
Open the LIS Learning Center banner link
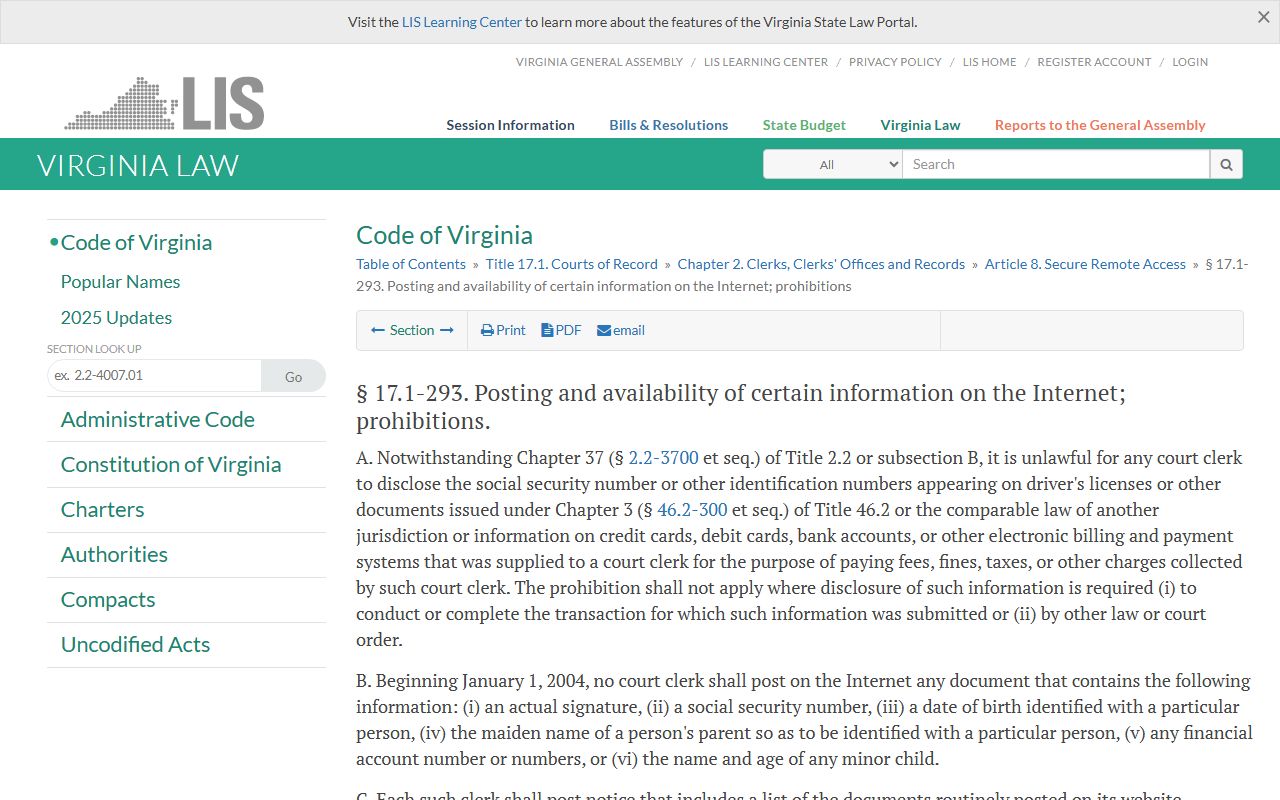(x=462, y=22)
